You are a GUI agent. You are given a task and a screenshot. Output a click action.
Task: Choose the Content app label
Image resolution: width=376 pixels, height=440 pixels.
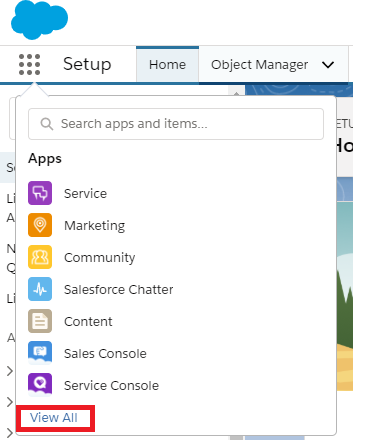pos(88,321)
